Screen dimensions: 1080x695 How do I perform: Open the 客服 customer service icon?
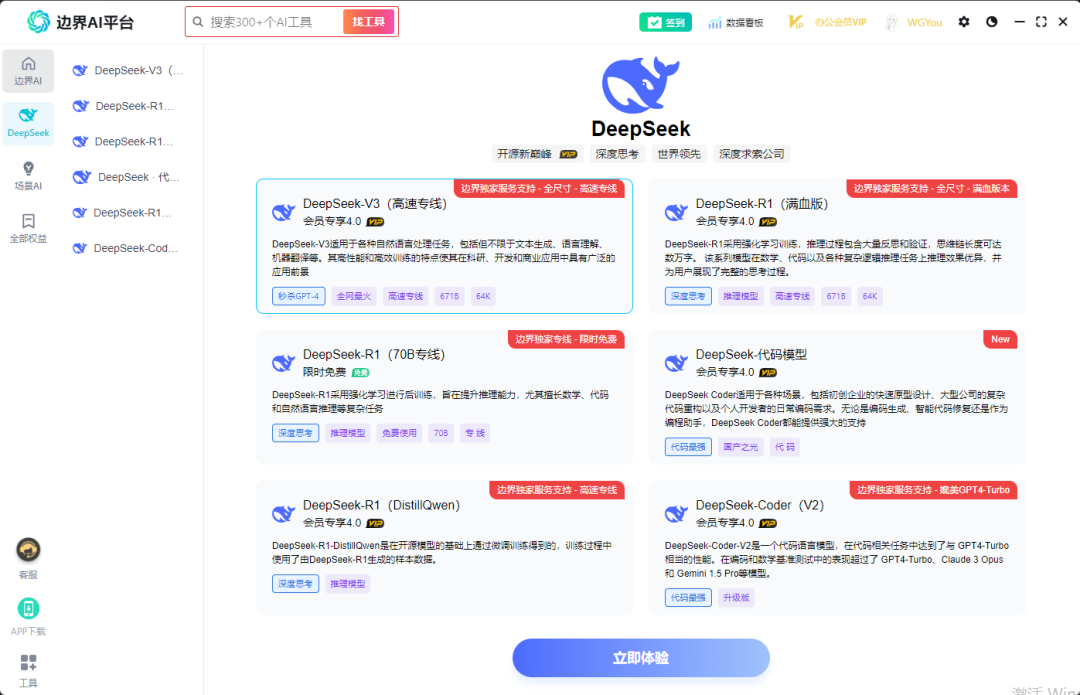point(28,550)
